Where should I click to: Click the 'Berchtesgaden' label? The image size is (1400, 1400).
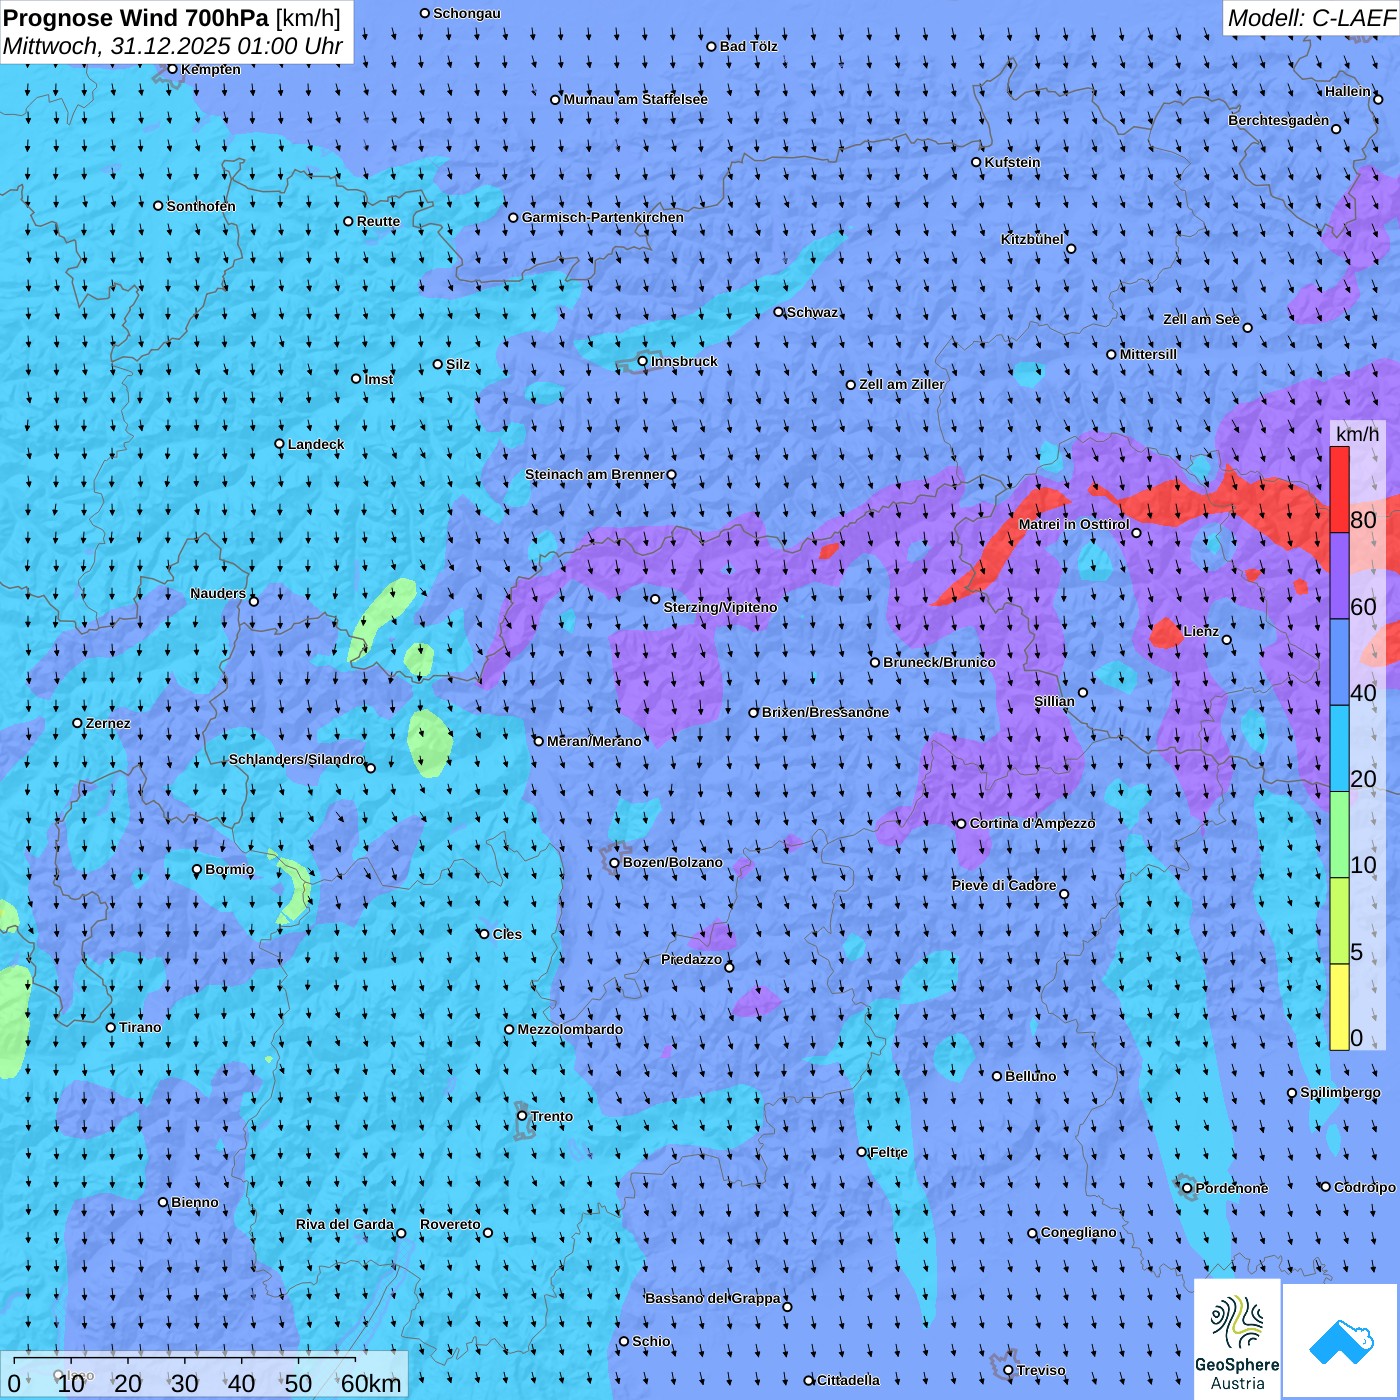1279,120
